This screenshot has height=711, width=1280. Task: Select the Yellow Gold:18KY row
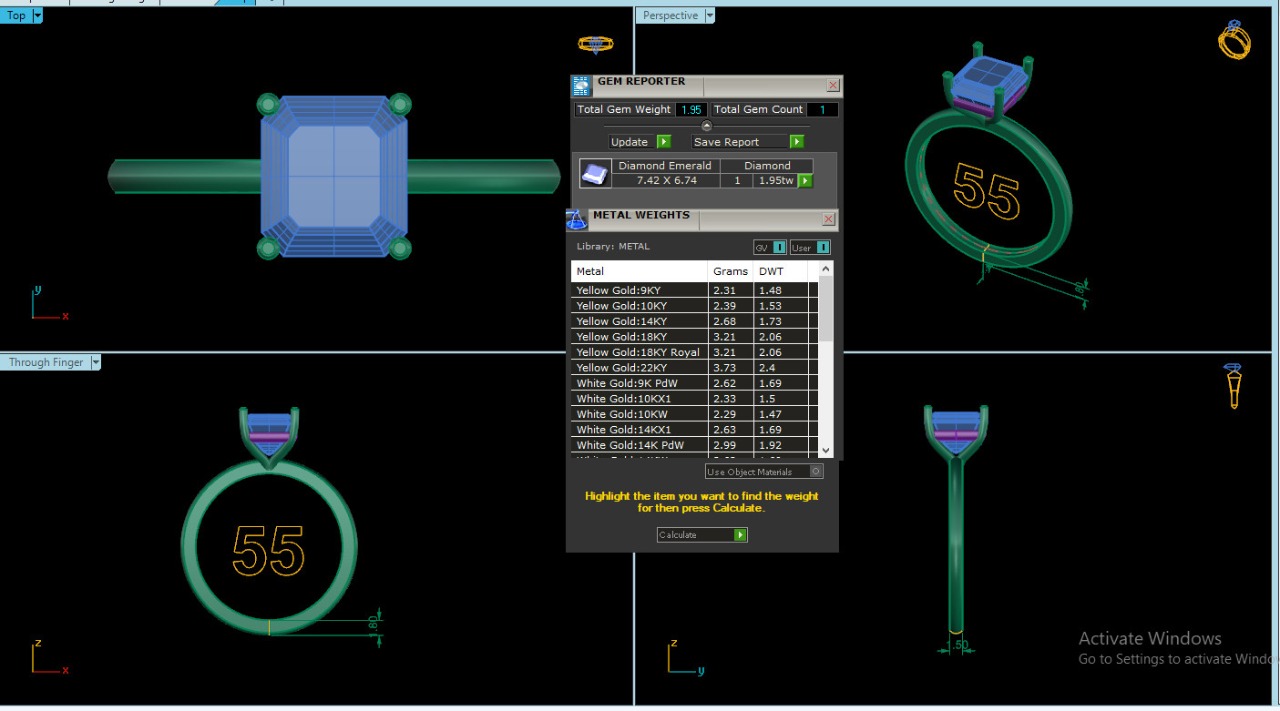click(640, 337)
